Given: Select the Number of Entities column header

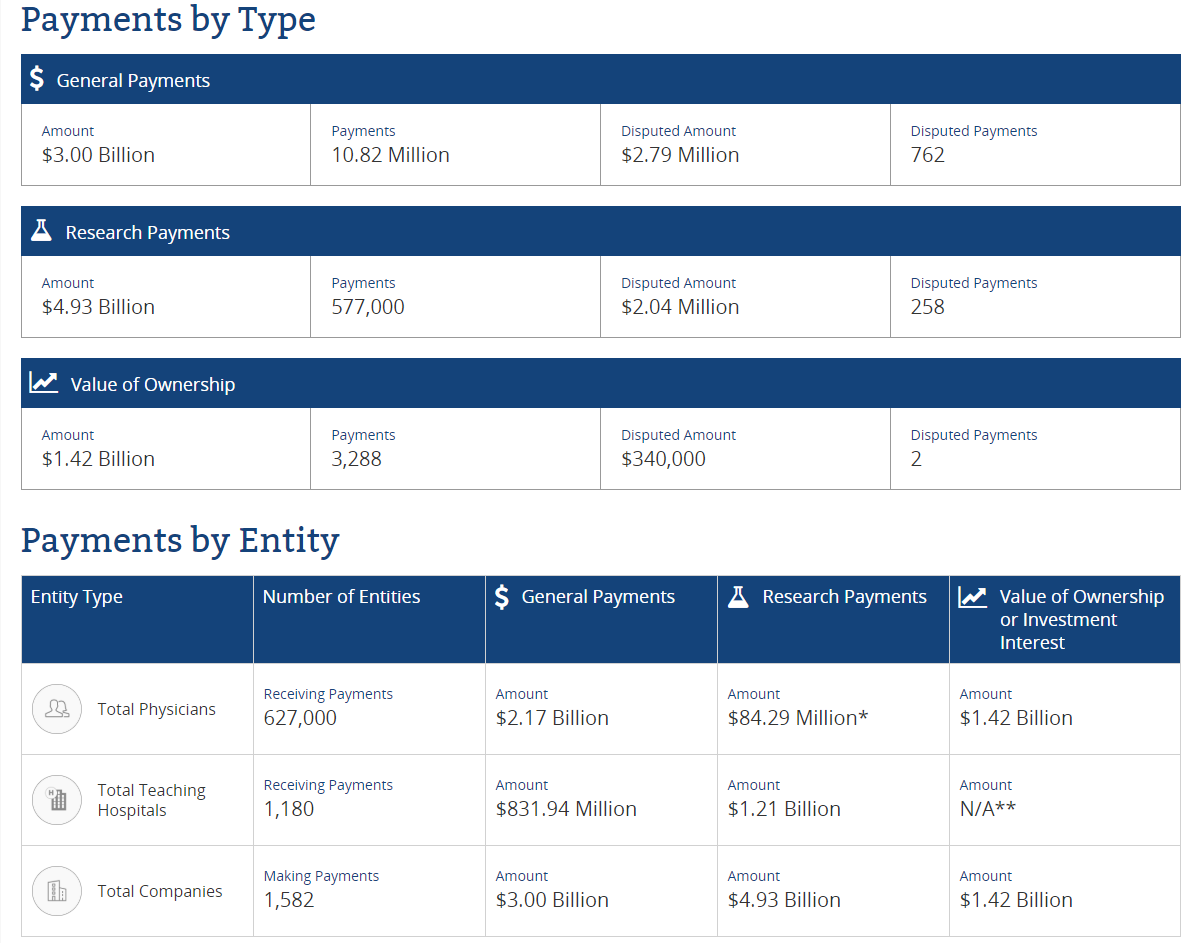Looking at the screenshot, I should [341, 597].
